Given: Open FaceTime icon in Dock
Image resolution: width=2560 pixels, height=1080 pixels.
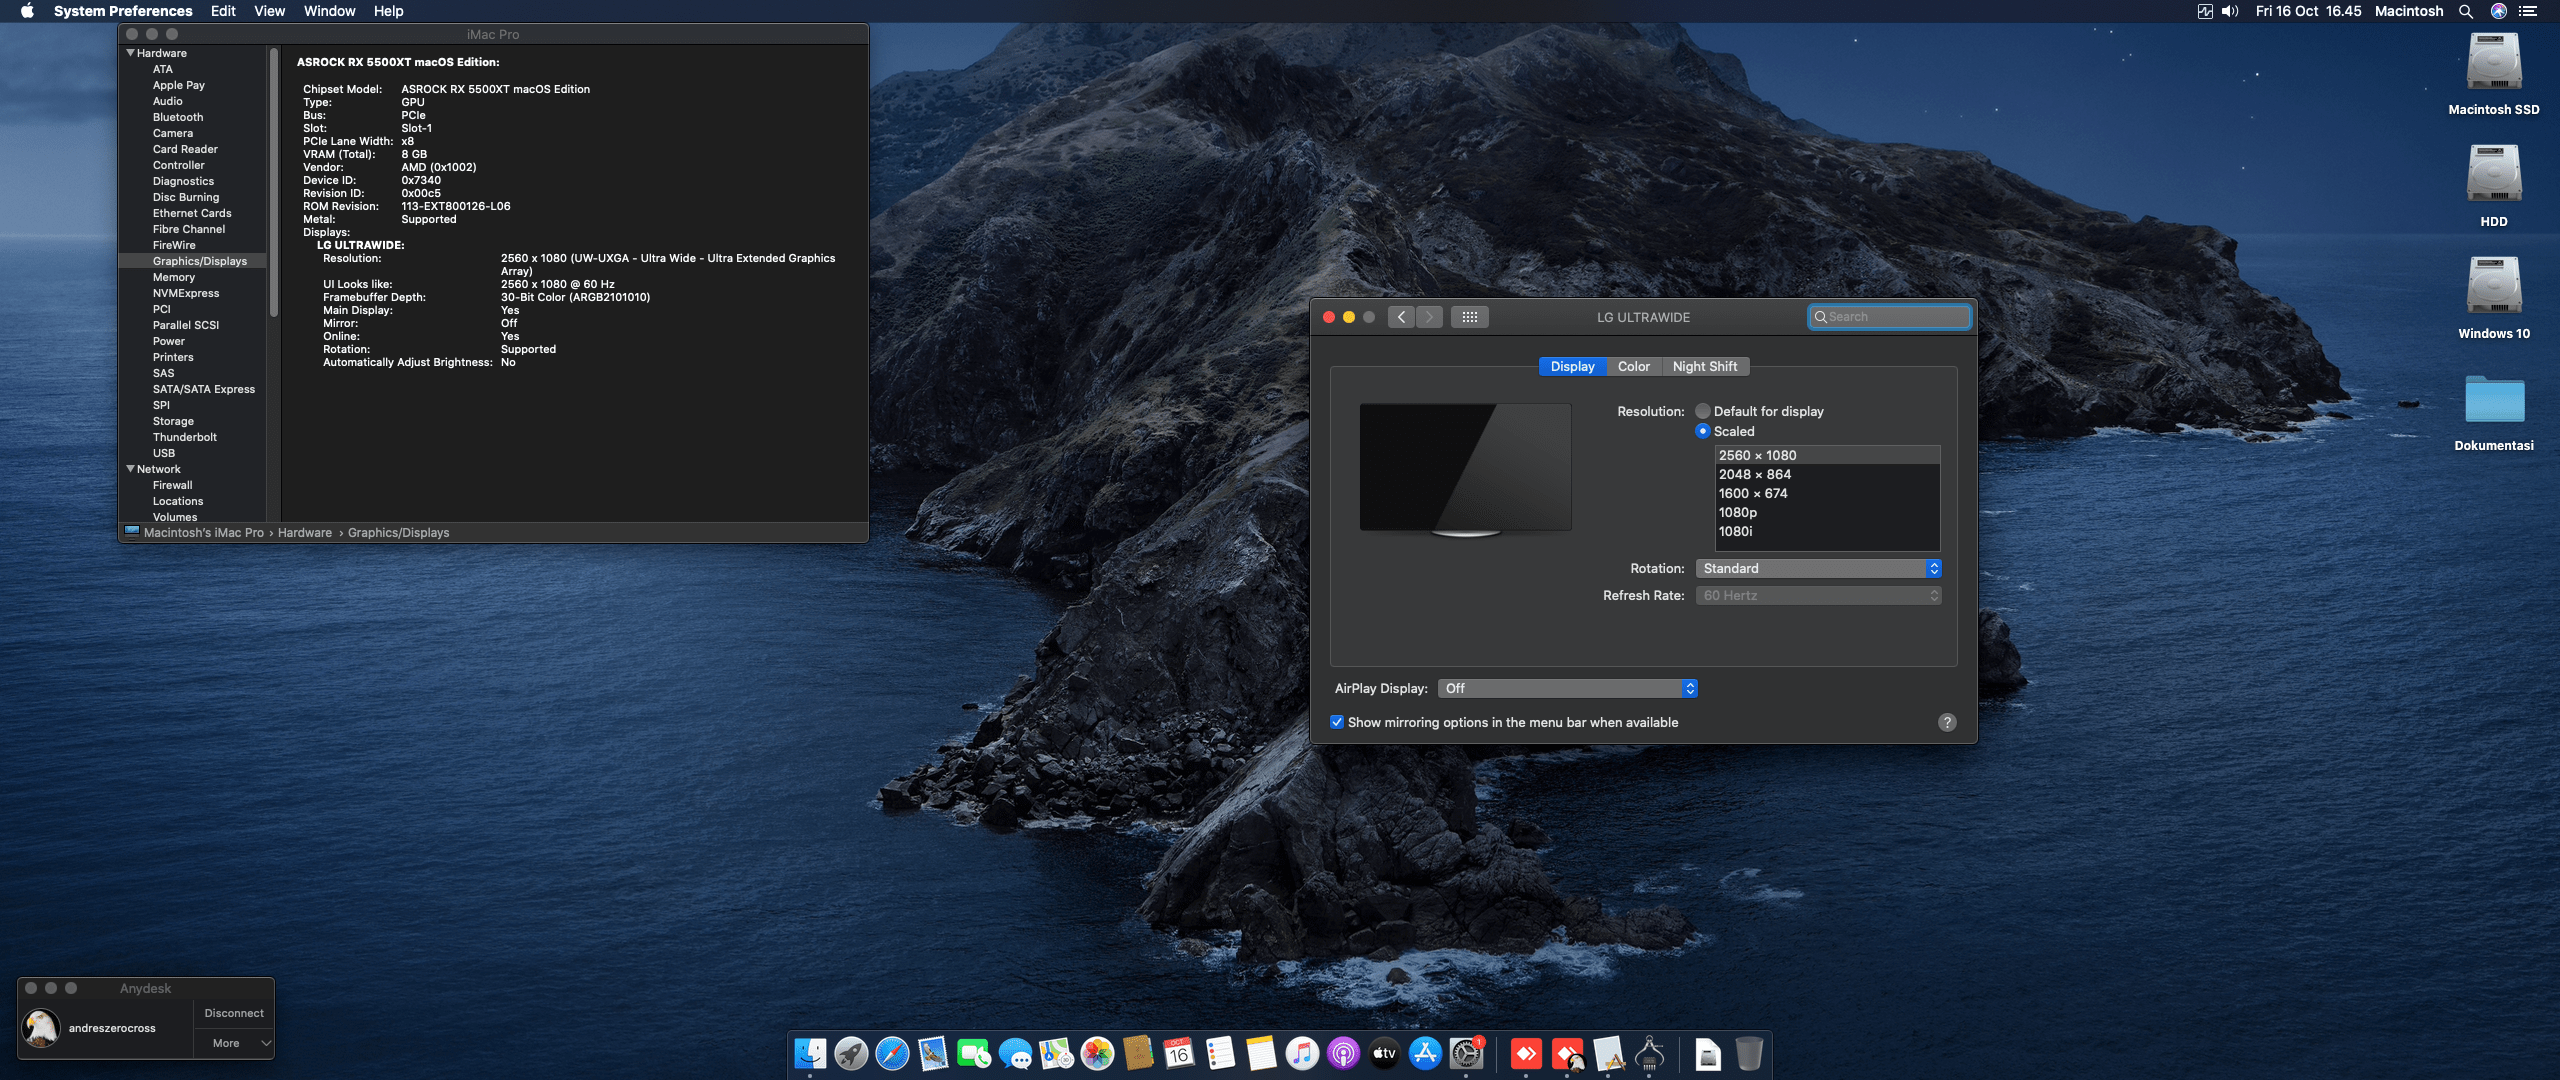Looking at the screenshot, I should pos(974,1053).
